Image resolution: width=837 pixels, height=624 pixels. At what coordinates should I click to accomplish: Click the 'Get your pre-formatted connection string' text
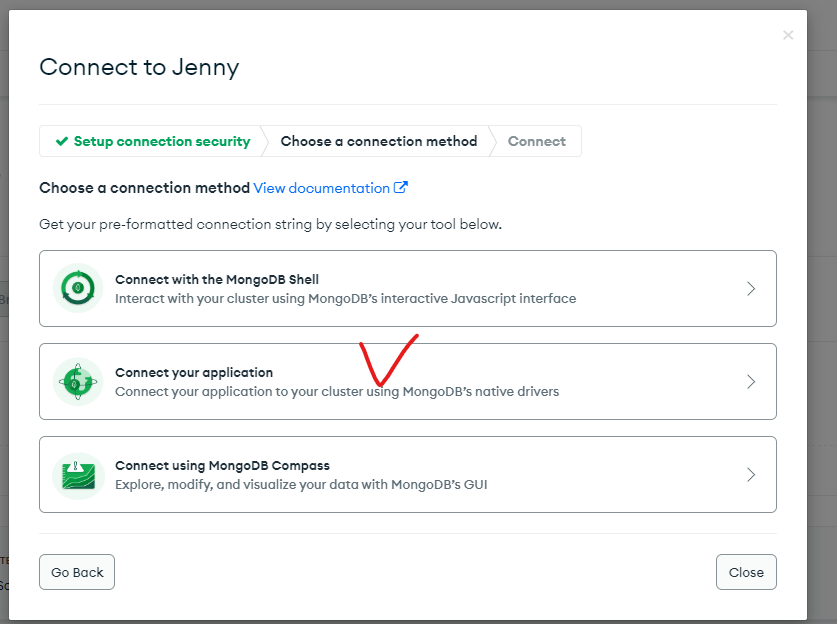270,224
